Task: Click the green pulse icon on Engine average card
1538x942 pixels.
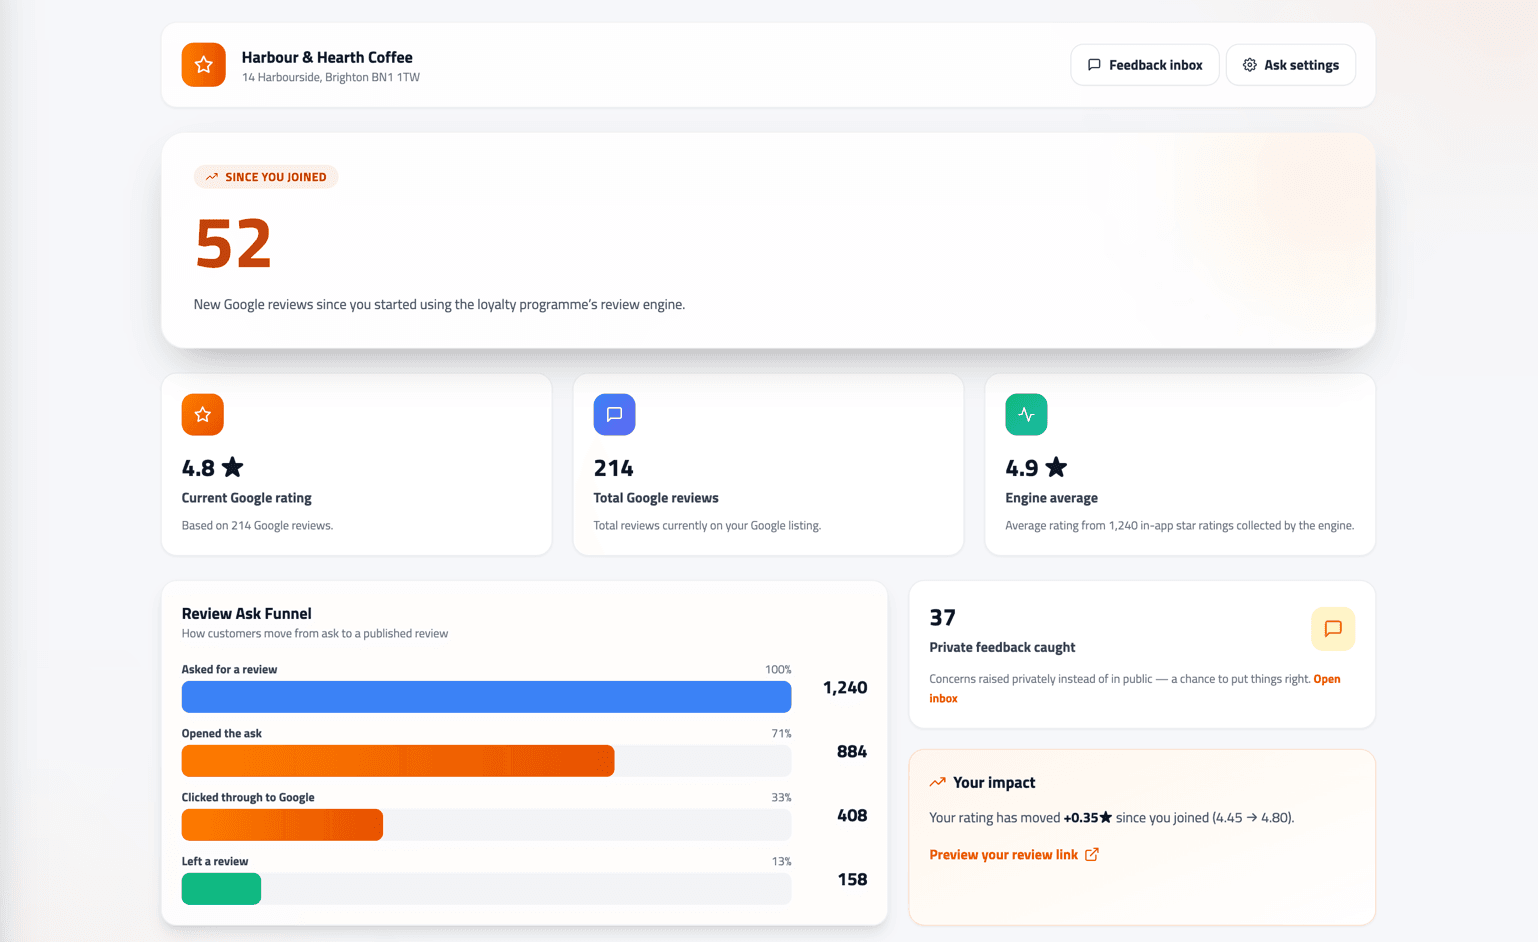Action: pyautogui.click(x=1026, y=414)
